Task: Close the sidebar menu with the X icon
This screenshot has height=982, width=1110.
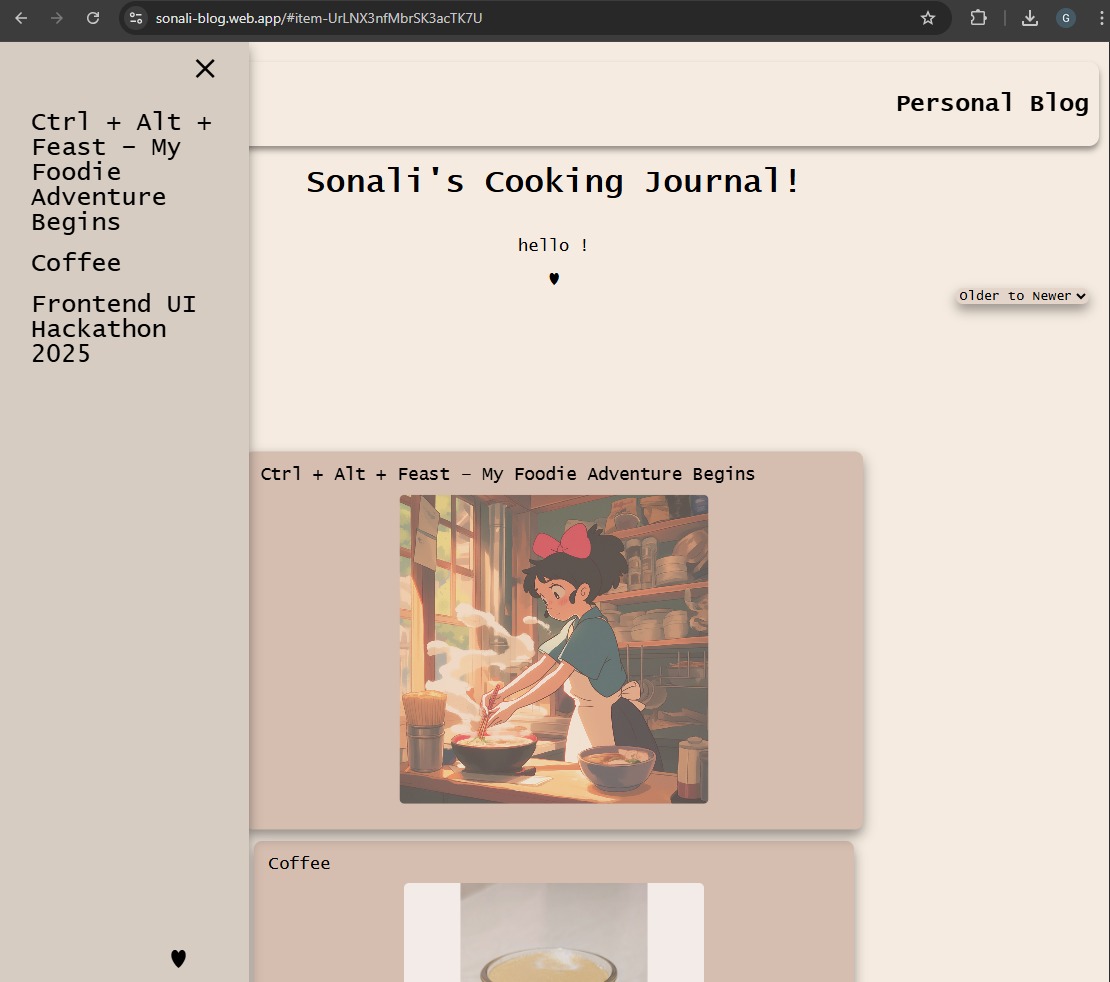Action: click(x=205, y=69)
